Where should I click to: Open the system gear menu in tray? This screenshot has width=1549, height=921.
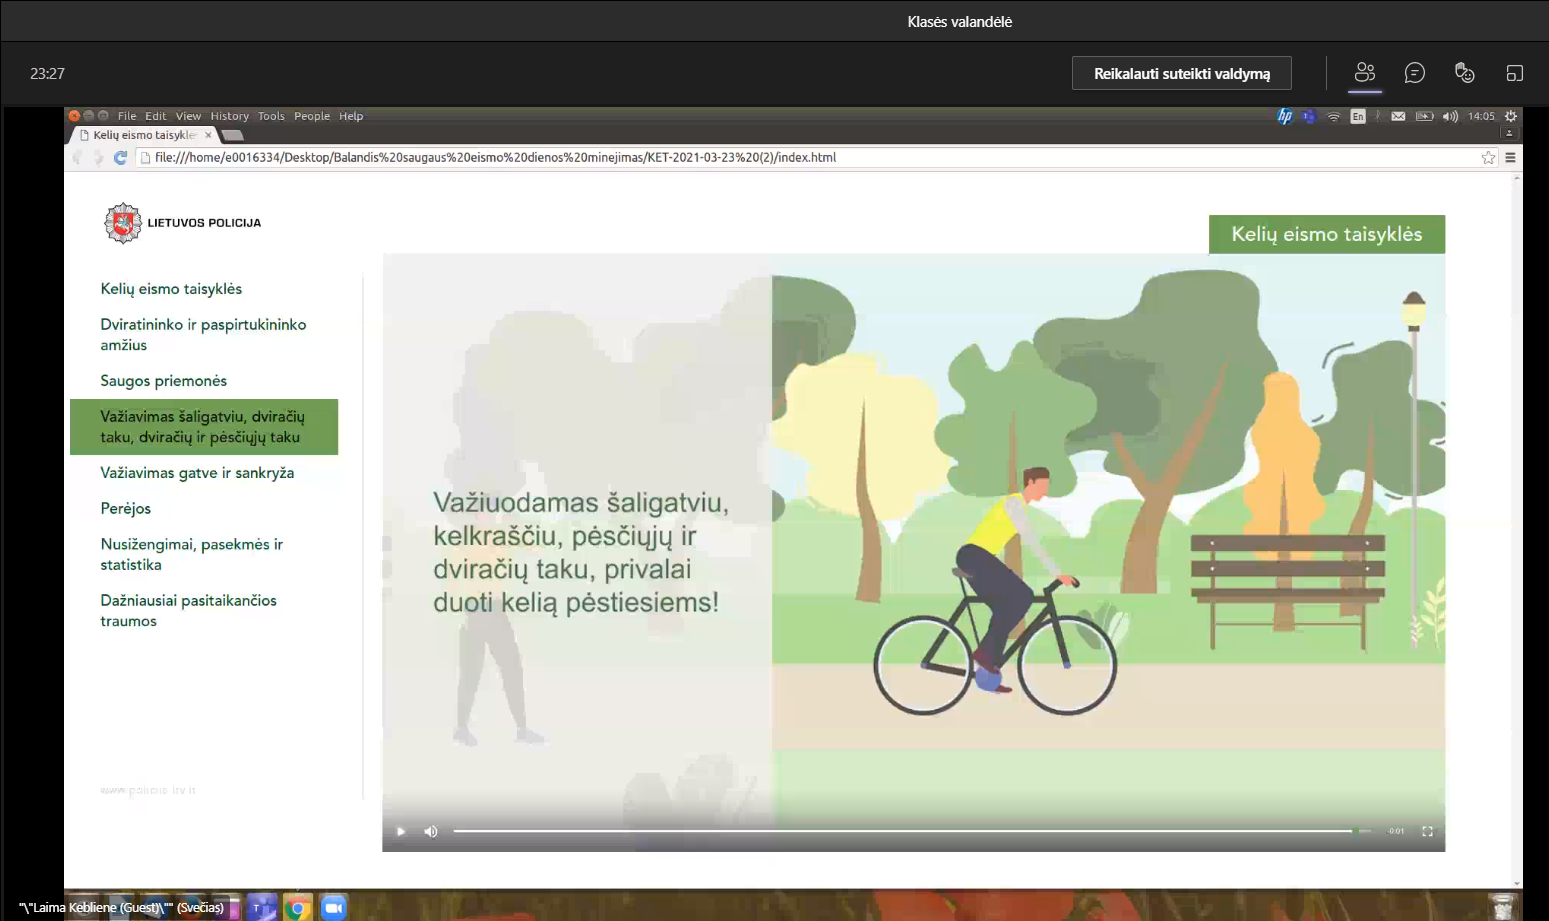[1511, 116]
